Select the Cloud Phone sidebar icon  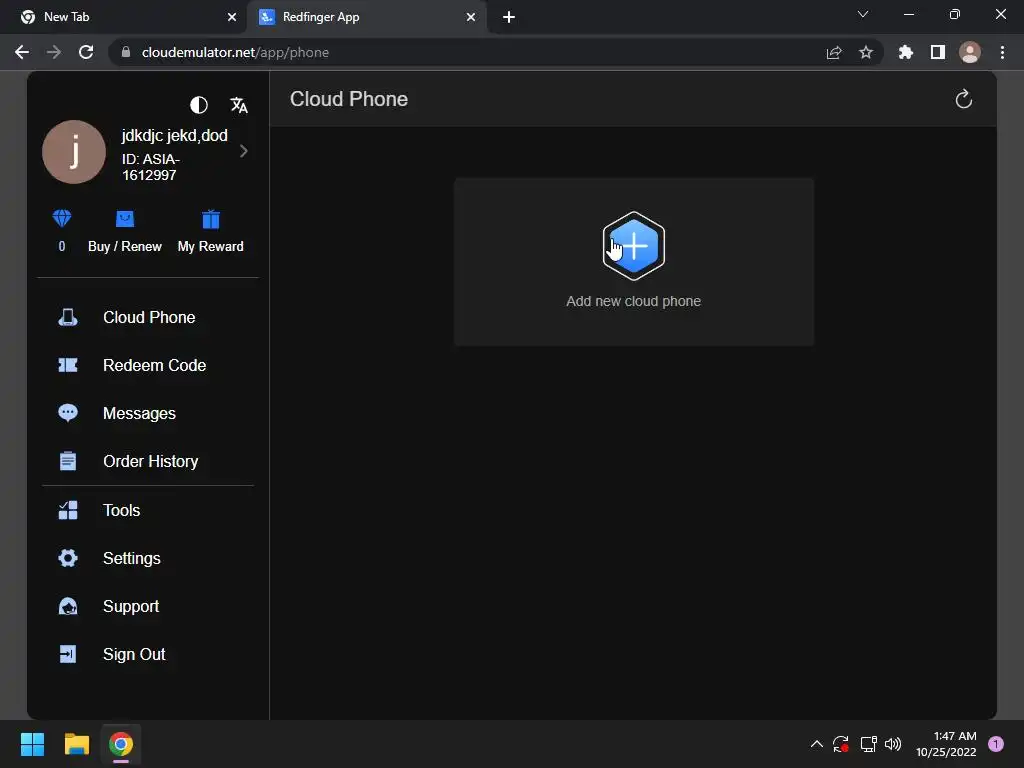pyautogui.click(x=68, y=317)
